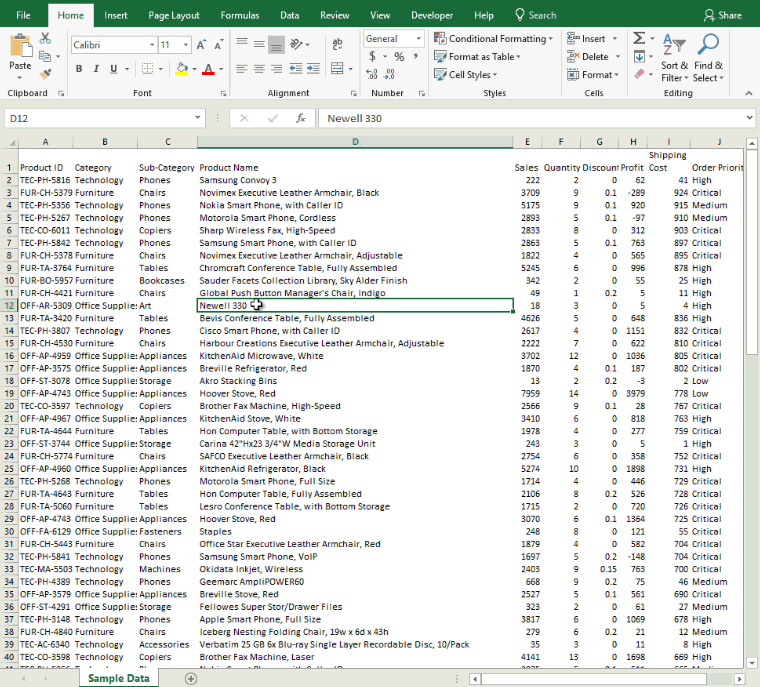Click the Fill down-arrow icon
Viewport: 760px width, 687px height.
coord(639,57)
